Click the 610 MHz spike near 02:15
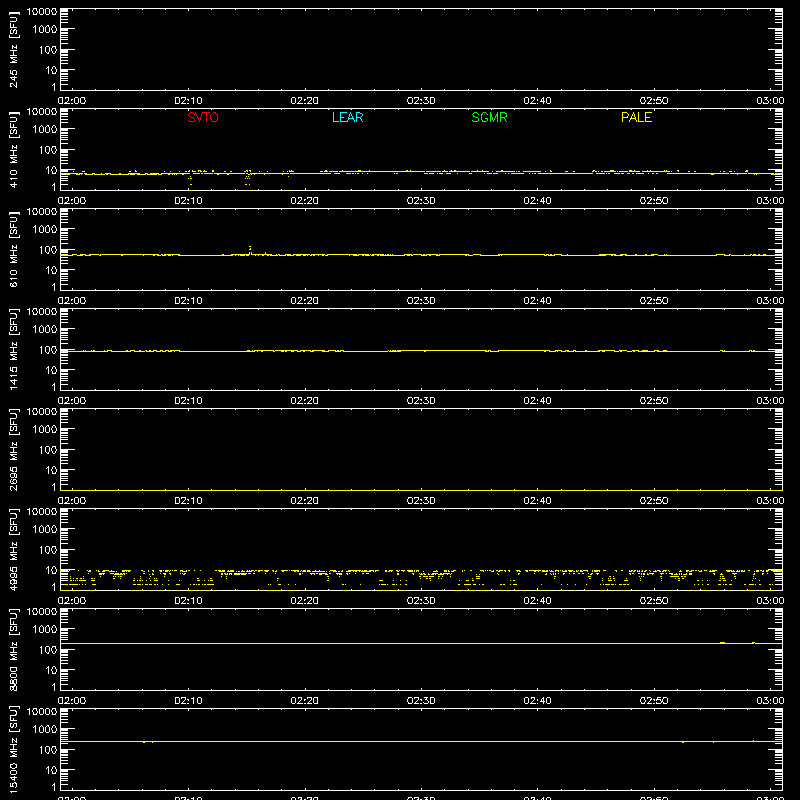This screenshot has width=800, height=800. tap(250, 249)
